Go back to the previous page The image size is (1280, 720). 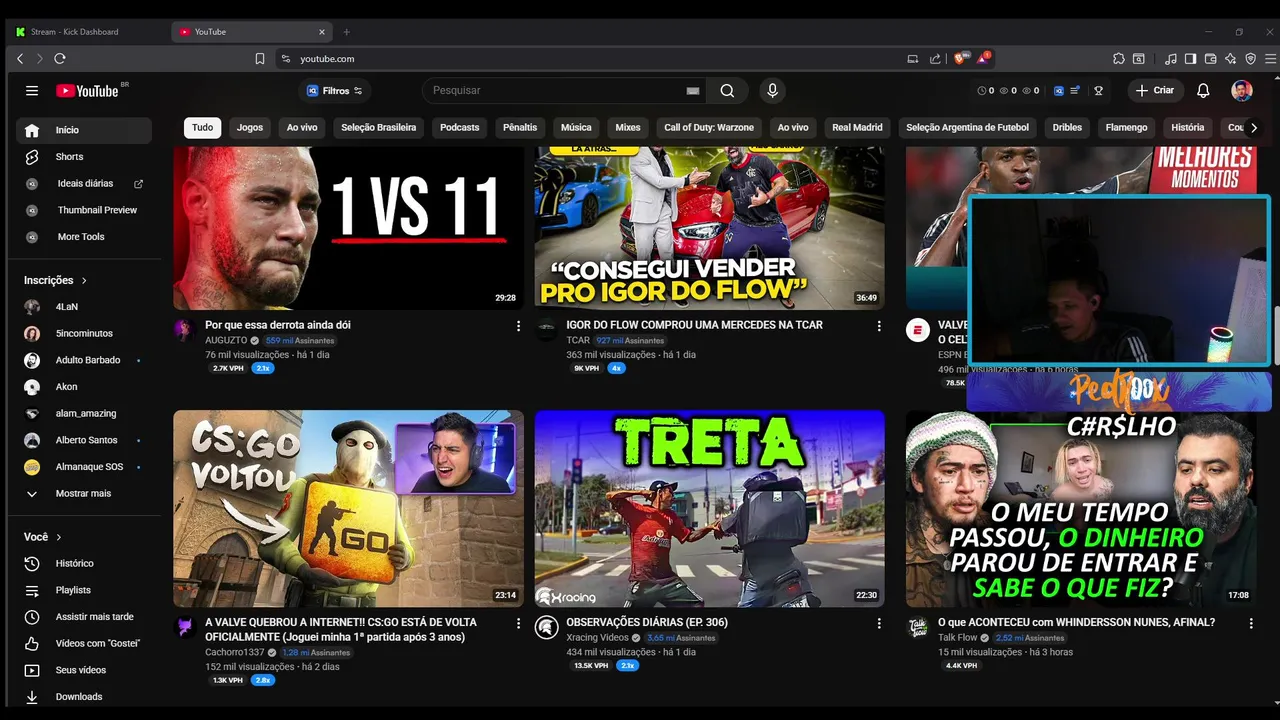point(20,59)
